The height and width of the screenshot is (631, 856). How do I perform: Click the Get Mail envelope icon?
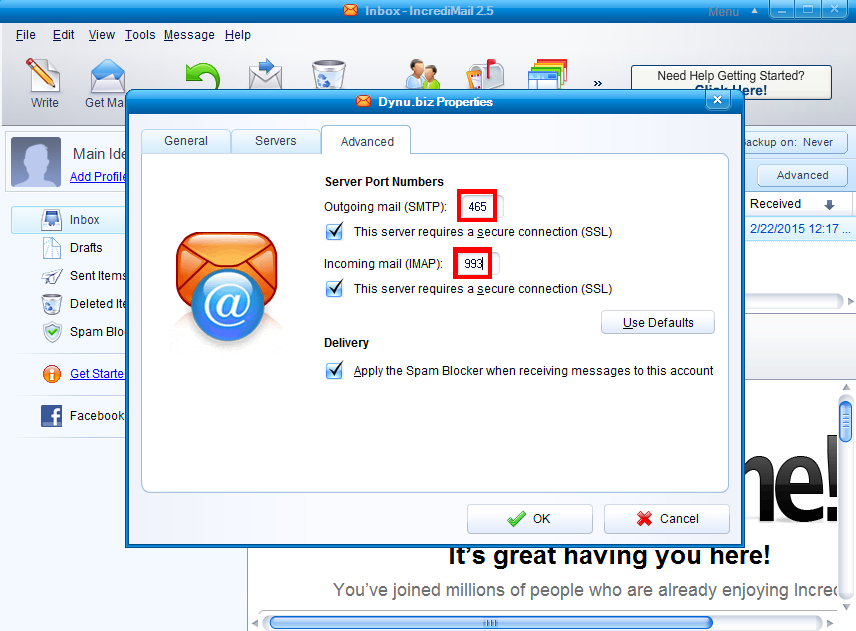[x=108, y=75]
